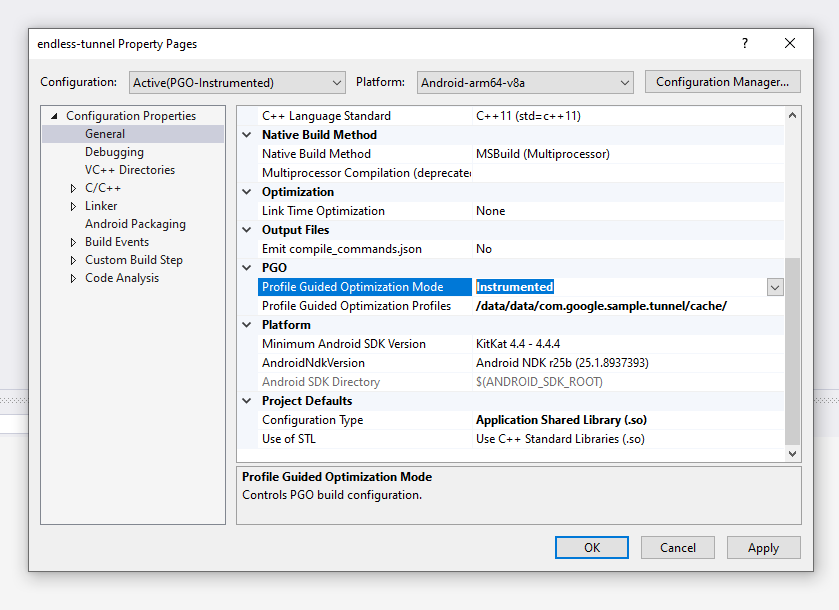Click the property grid scrollbar down arrow
The image size is (839, 610).
[x=792, y=453]
